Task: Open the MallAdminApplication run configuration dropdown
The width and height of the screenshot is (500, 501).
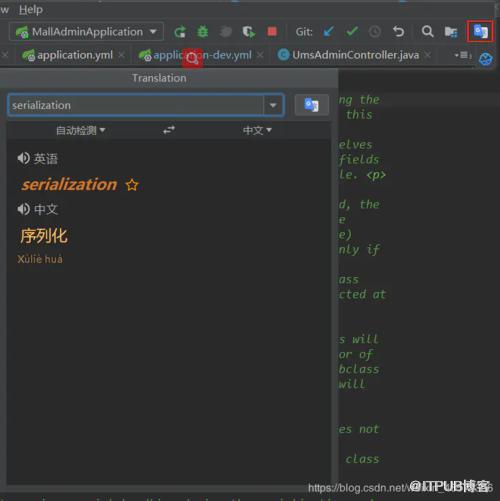Action: pyautogui.click(x=86, y=32)
